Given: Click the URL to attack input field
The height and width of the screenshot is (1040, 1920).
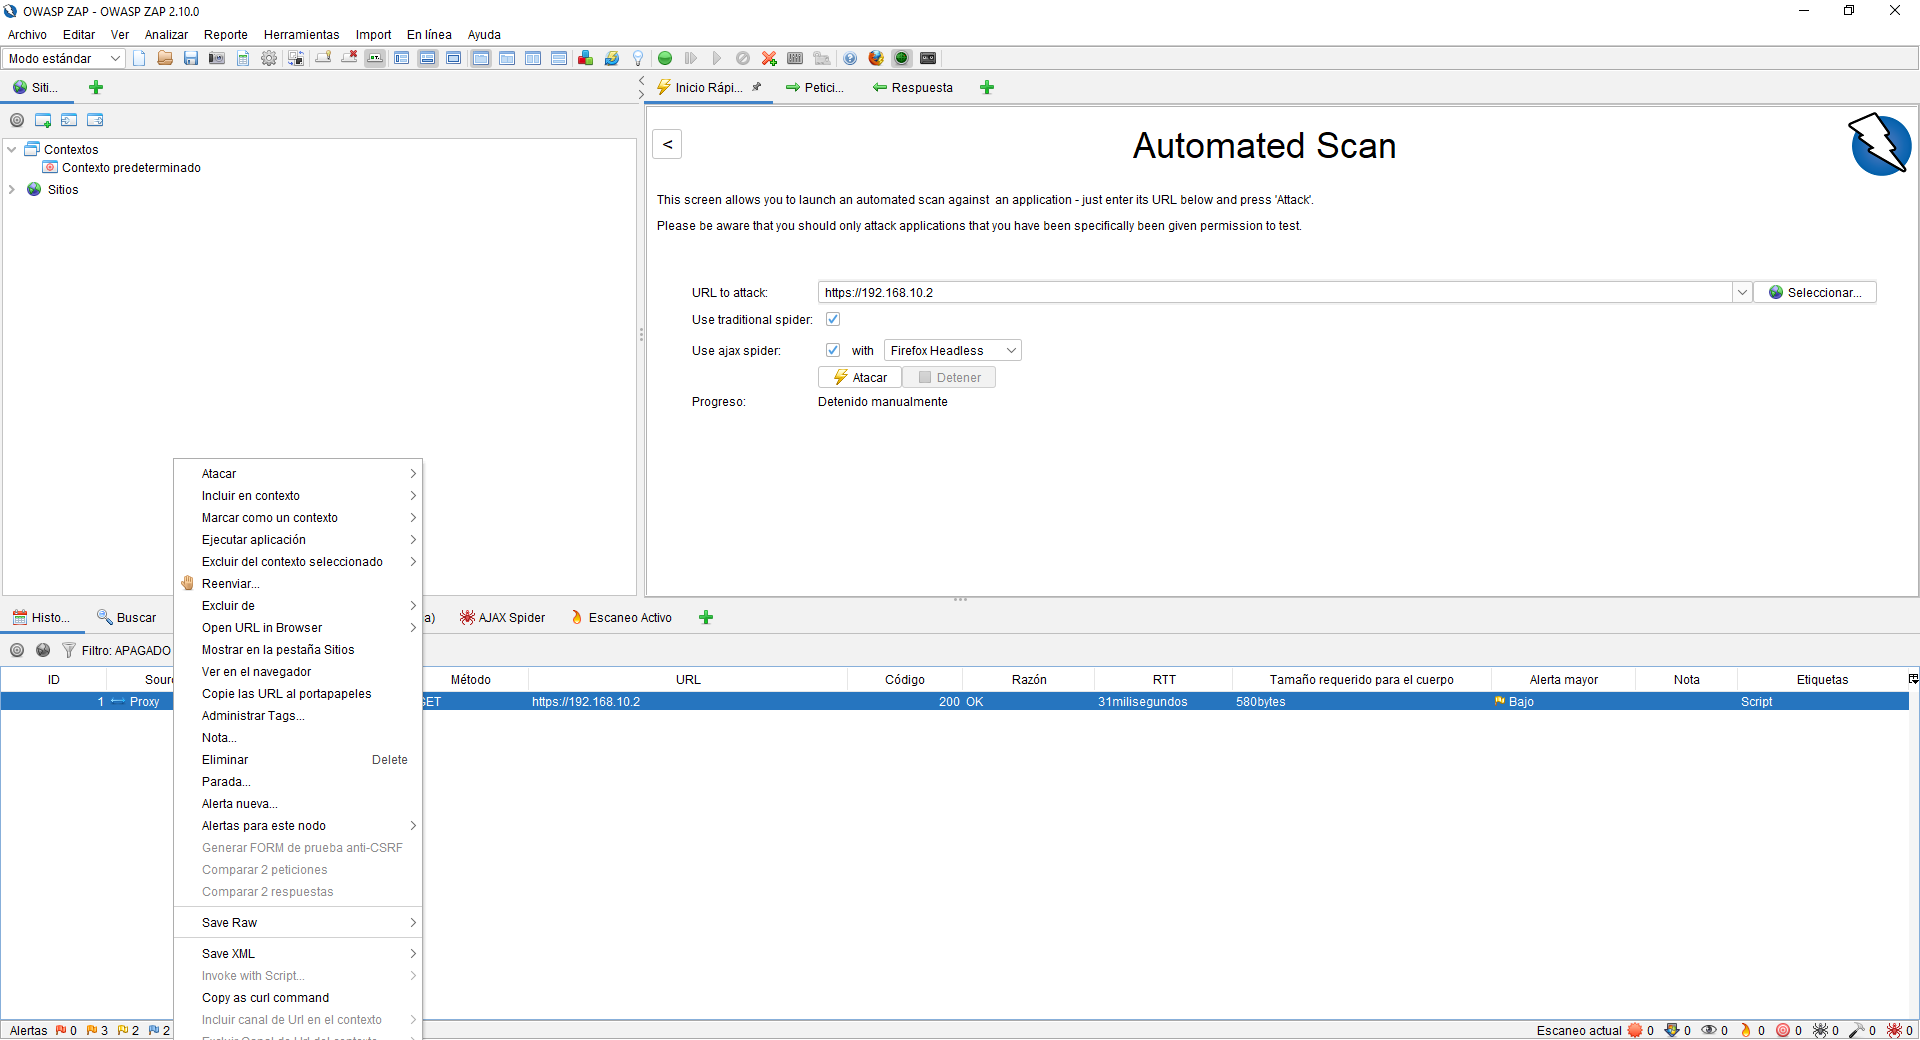Looking at the screenshot, I should point(1275,292).
